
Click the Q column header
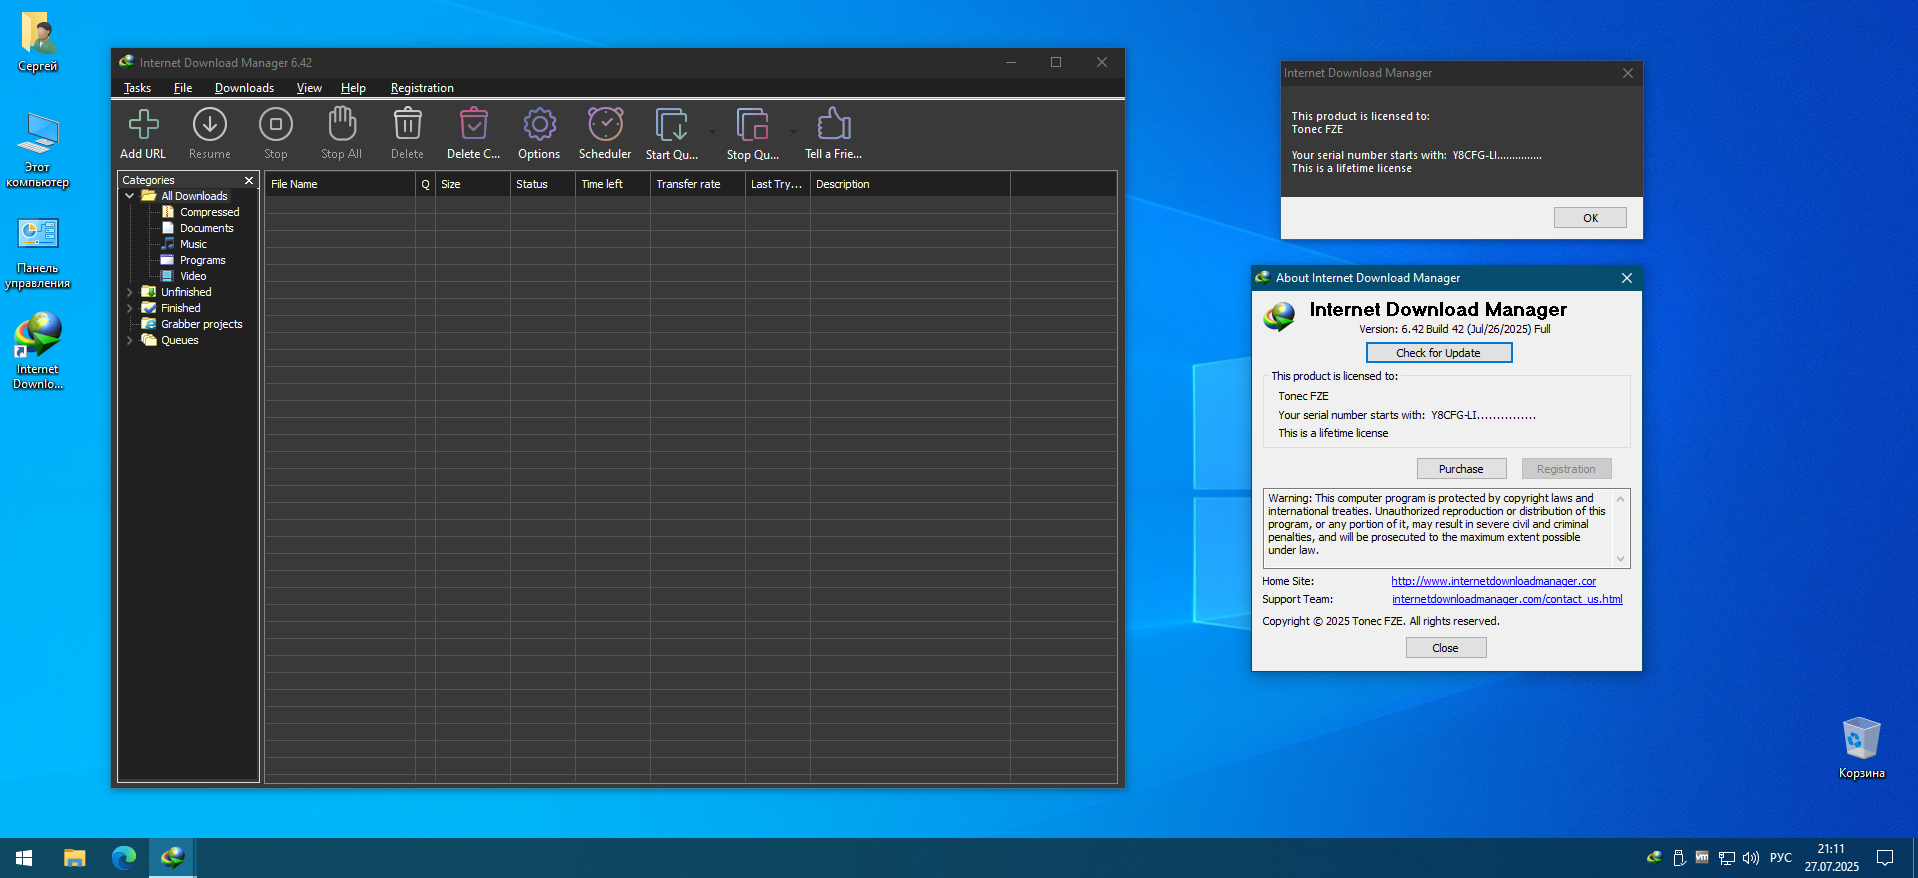click(x=425, y=184)
